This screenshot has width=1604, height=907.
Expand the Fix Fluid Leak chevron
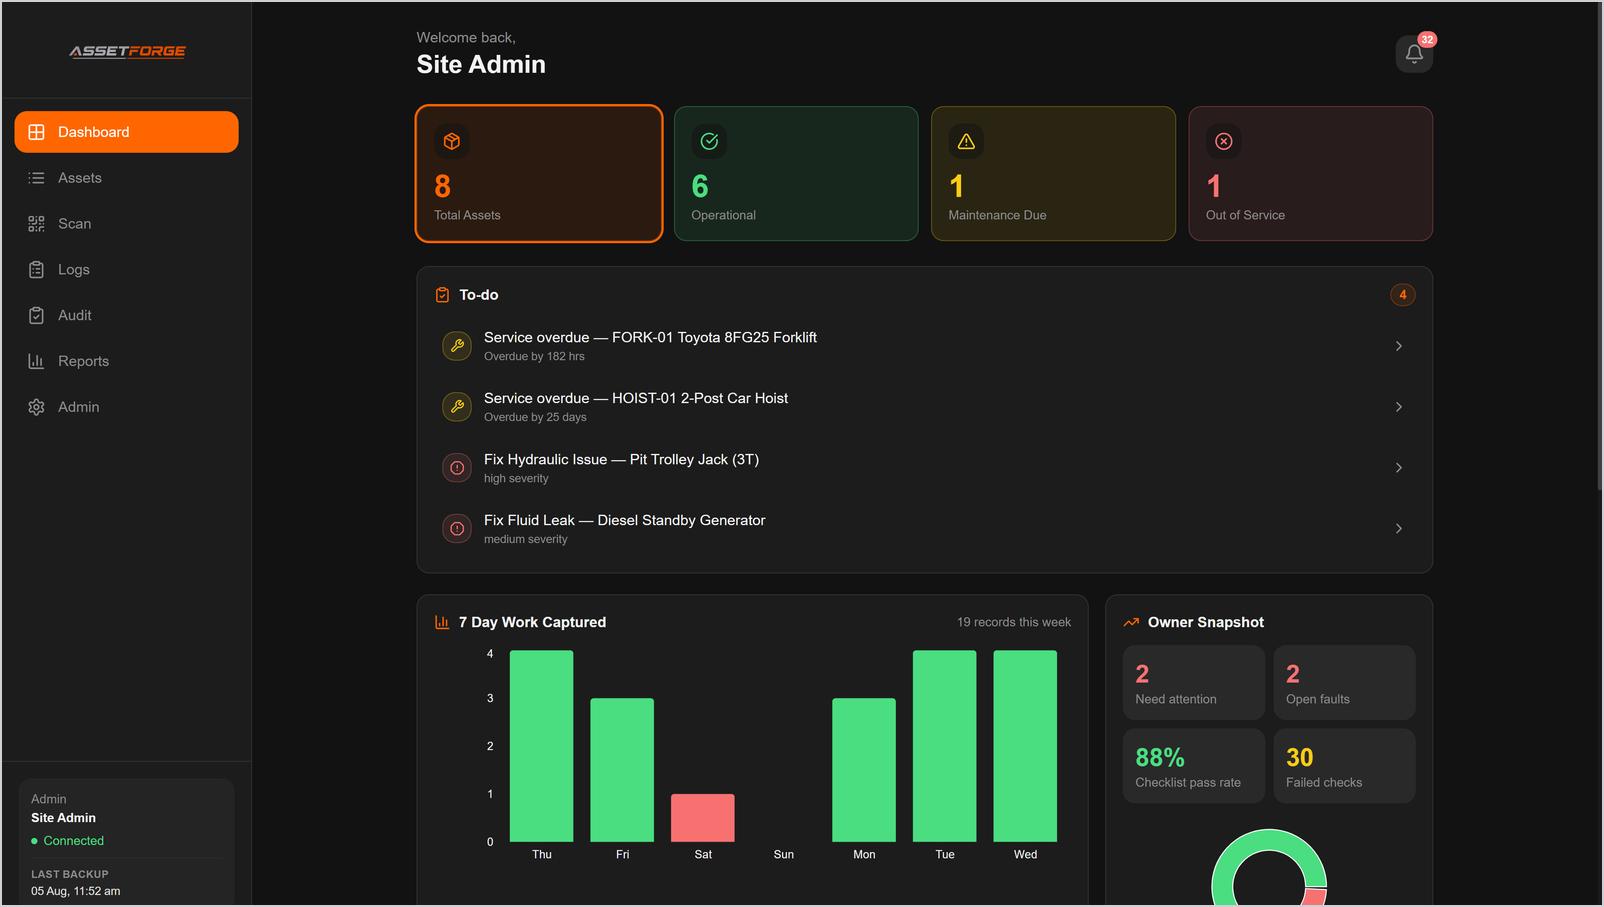pos(1398,529)
